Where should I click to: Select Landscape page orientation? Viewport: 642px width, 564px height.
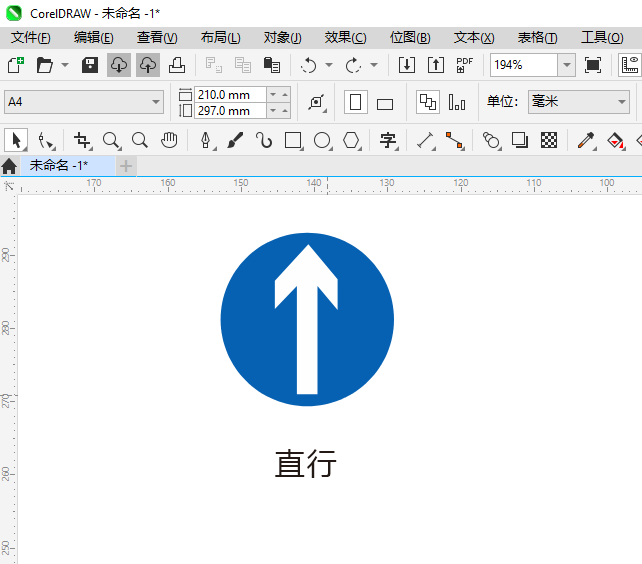[x=385, y=104]
